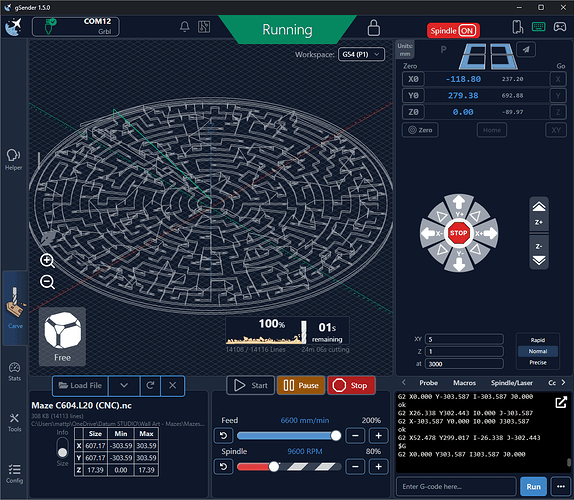Switch to the Spindle/Laser tab
The image size is (574, 500).
tap(511, 383)
